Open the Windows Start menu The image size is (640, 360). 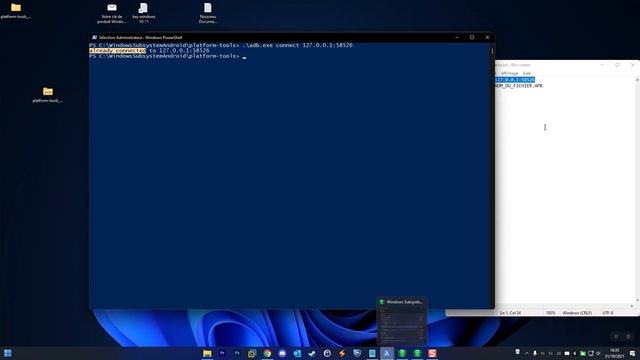[x=8, y=353]
